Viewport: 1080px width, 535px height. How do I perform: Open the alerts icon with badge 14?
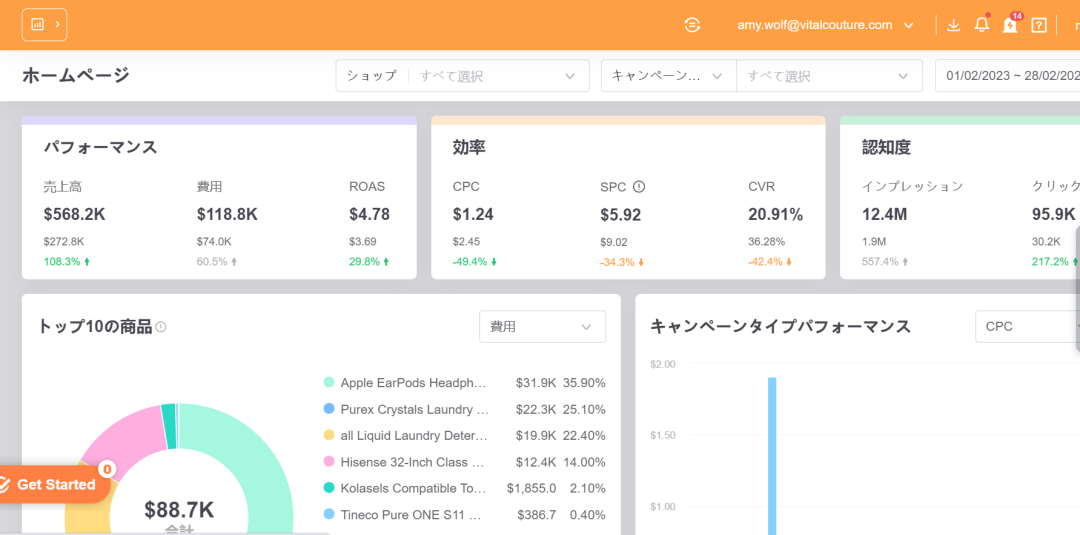pyautogui.click(x=1010, y=25)
